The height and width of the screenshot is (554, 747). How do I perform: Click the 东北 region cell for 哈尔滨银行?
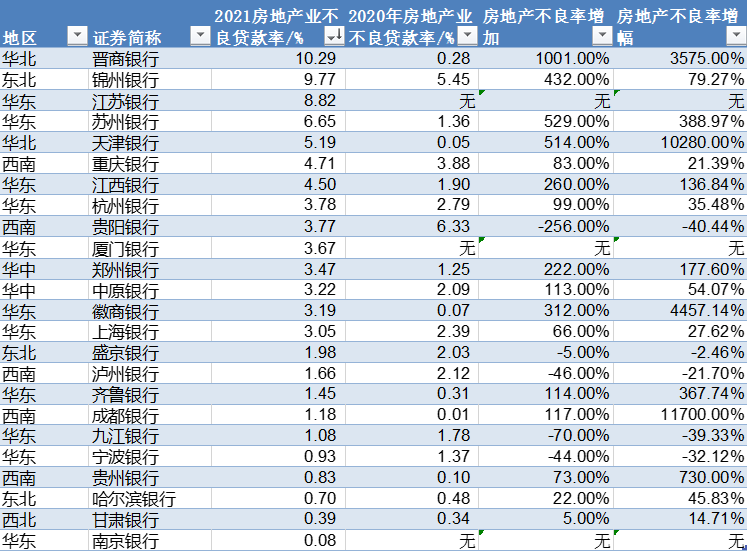(44, 498)
